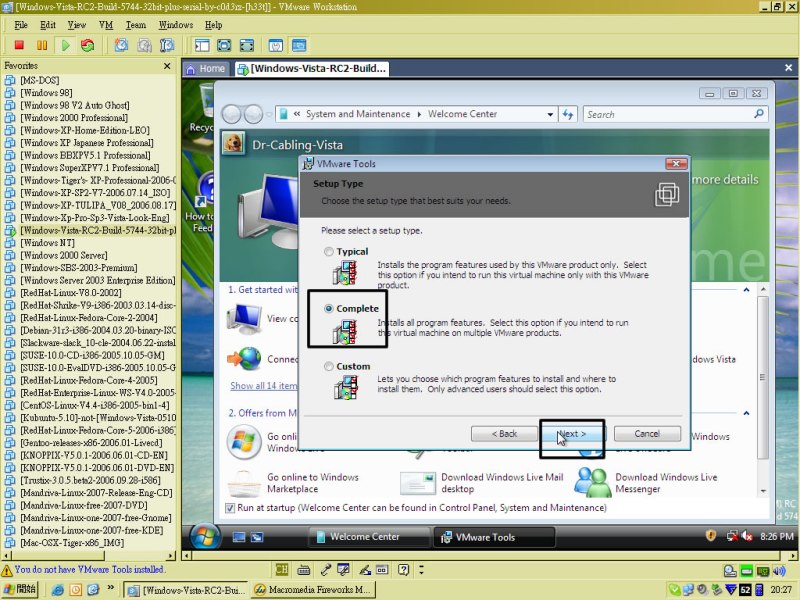Open the File menu
The height and width of the screenshot is (600, 800).
tap(21, 25)
